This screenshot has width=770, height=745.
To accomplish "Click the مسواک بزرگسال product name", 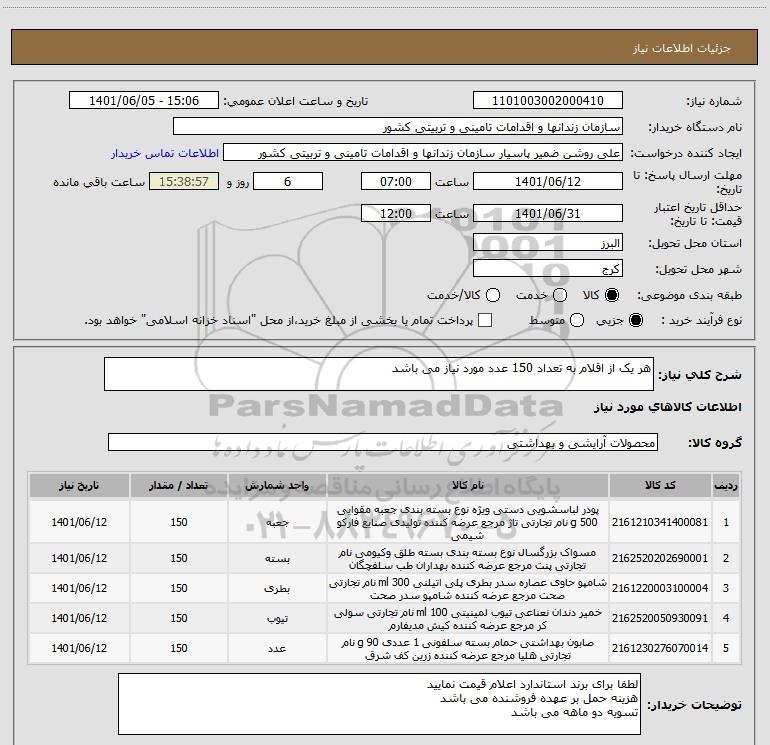I will [468, 559].
